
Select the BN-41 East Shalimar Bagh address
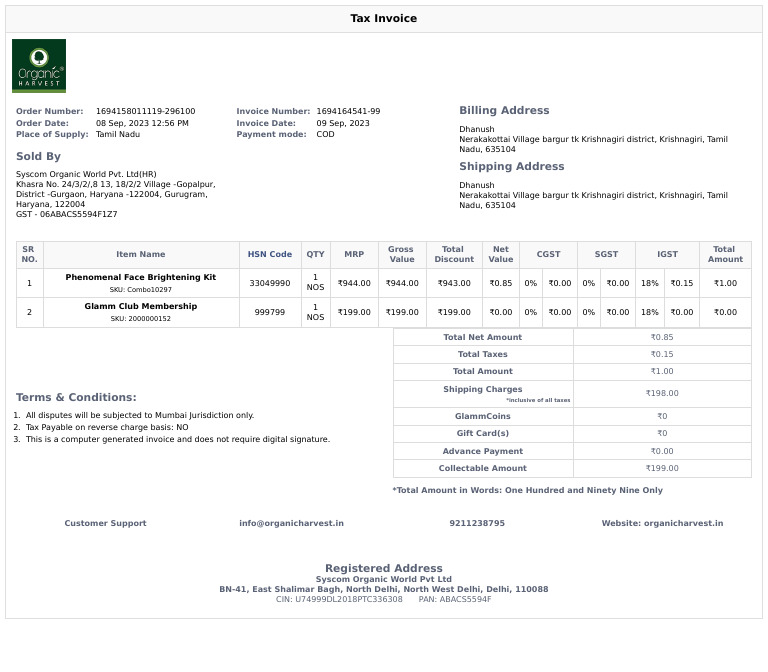coord(384,589)
